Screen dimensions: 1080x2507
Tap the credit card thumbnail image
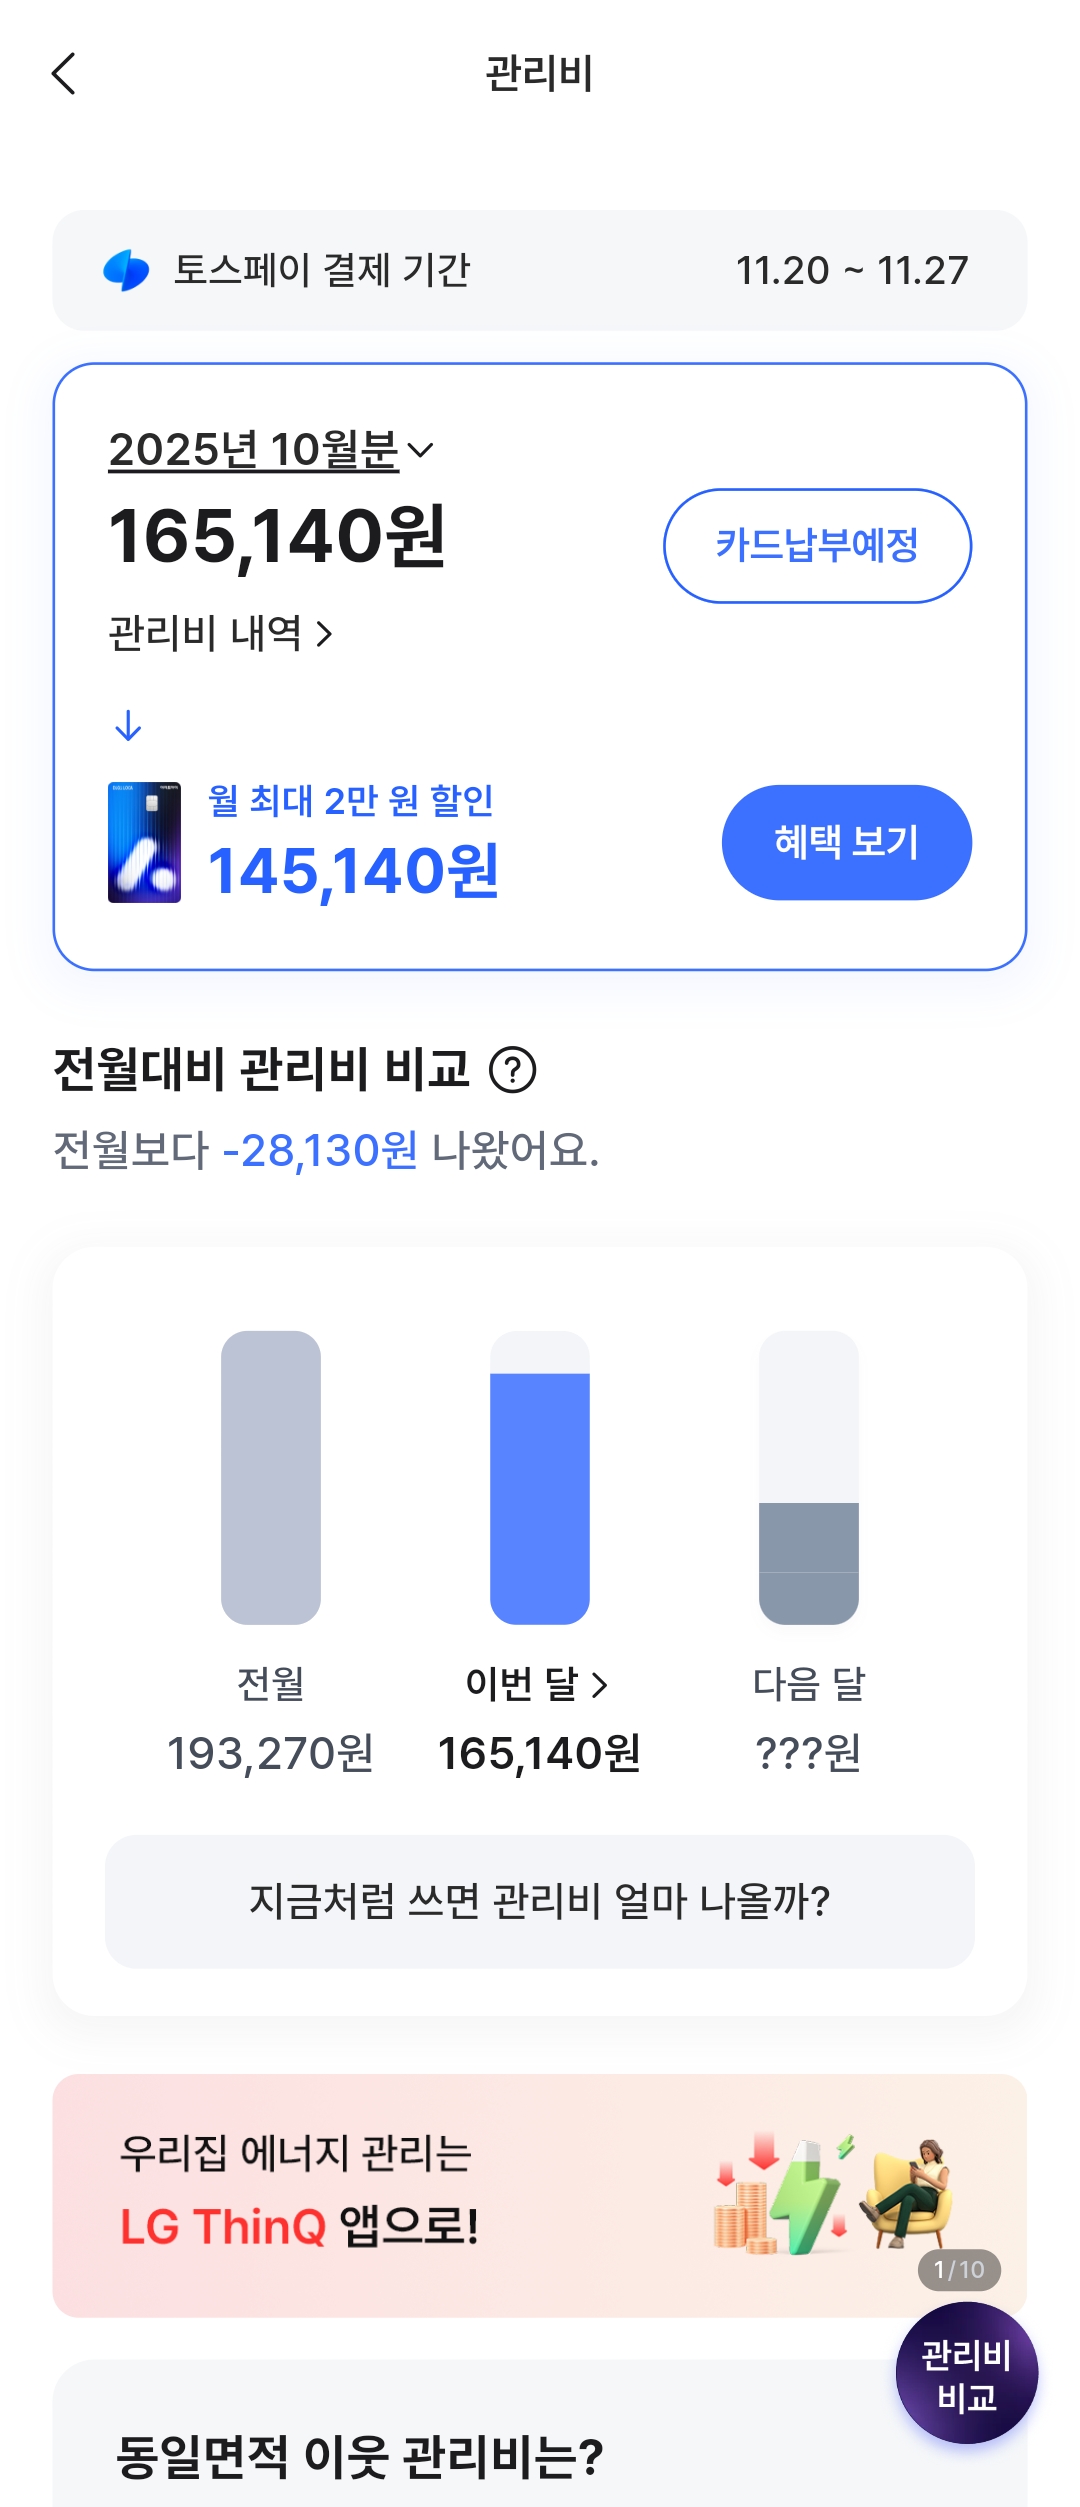tap(144, 842)
